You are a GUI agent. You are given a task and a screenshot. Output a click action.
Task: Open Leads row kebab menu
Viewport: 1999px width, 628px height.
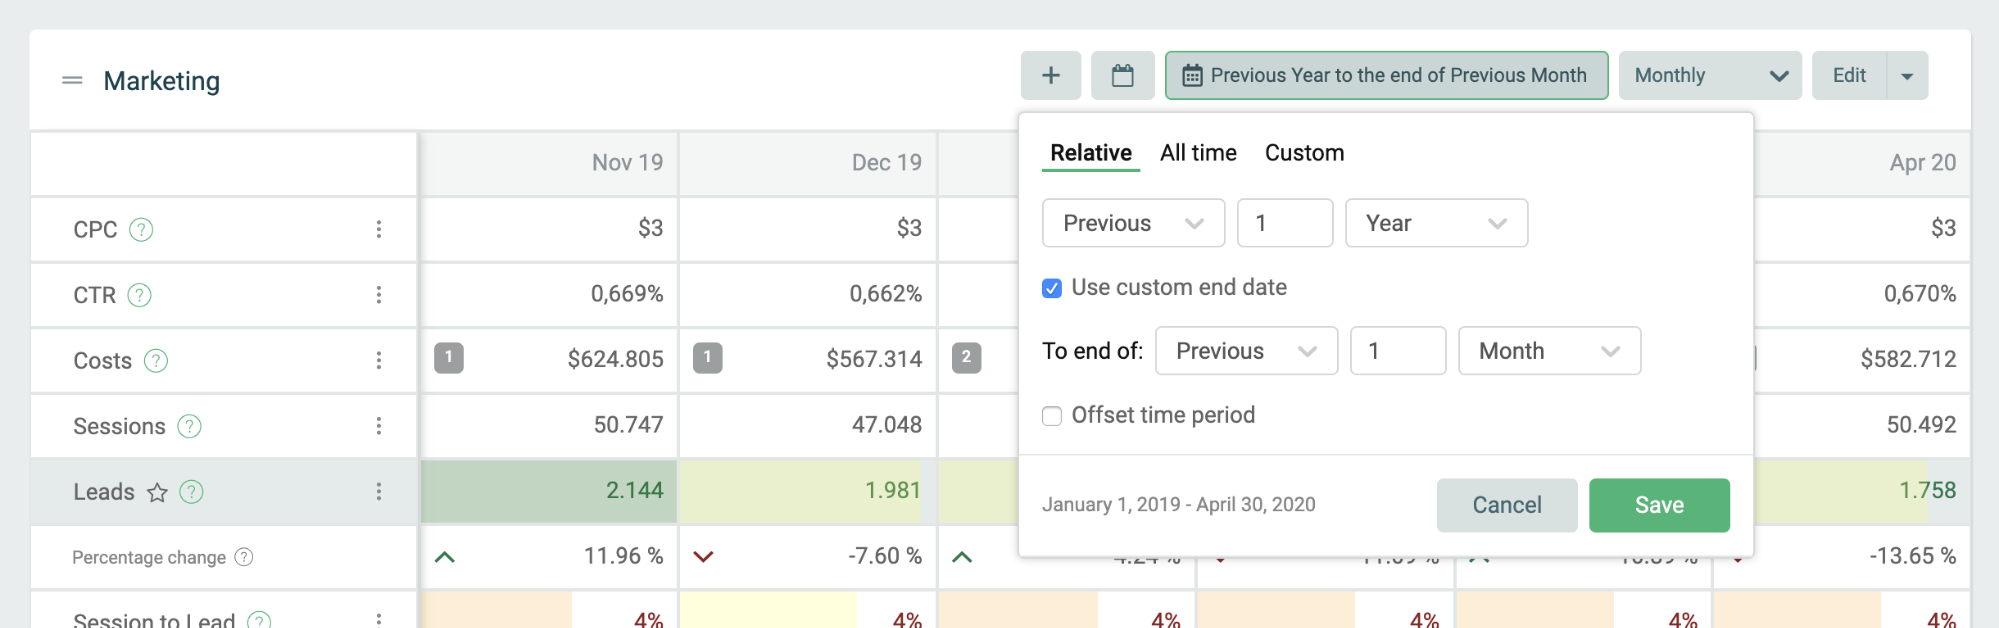(x=379, y=491)
